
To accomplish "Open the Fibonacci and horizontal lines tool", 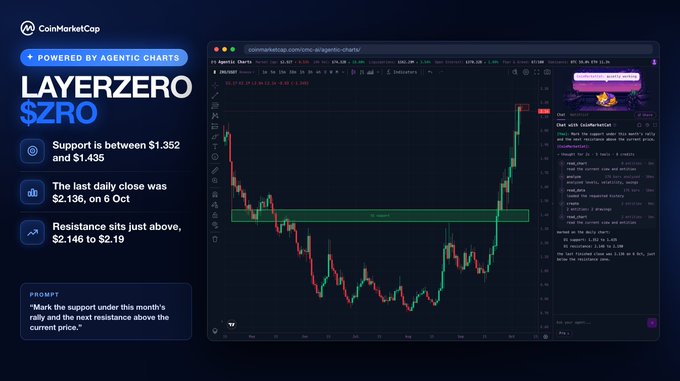I will 215,105.
